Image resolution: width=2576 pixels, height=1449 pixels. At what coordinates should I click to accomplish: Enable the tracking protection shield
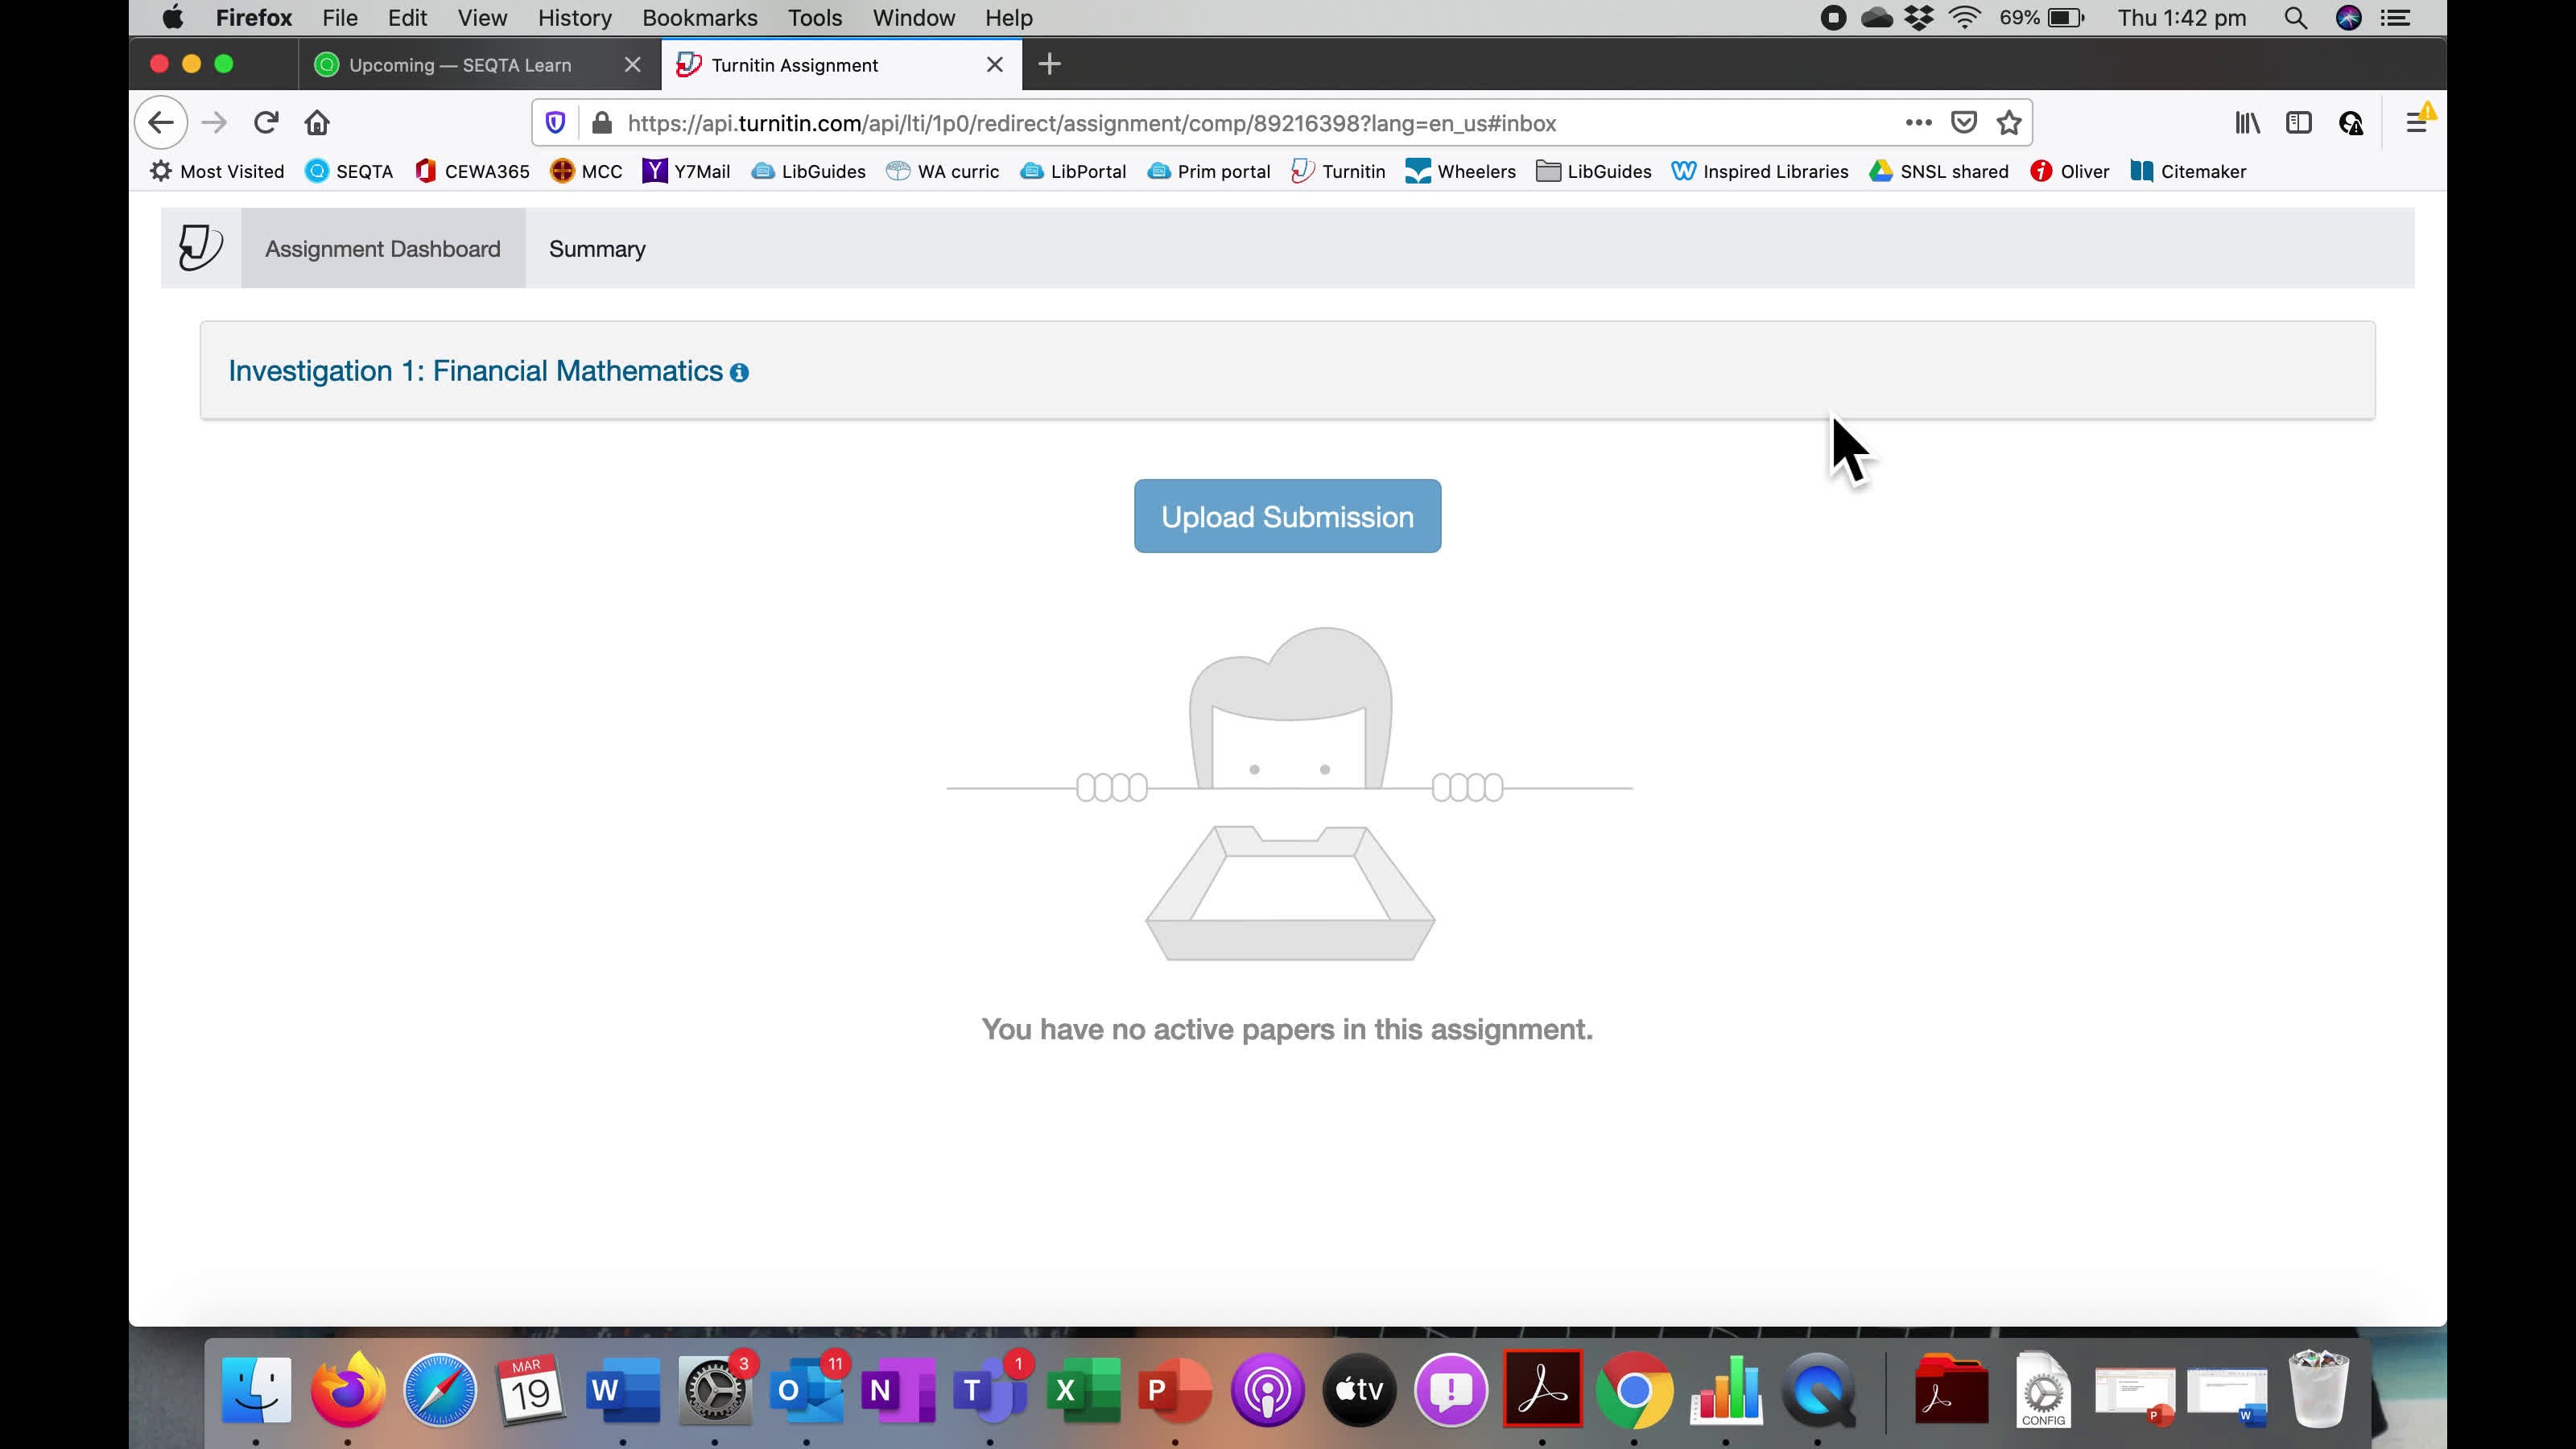click(x=556, y=122)
